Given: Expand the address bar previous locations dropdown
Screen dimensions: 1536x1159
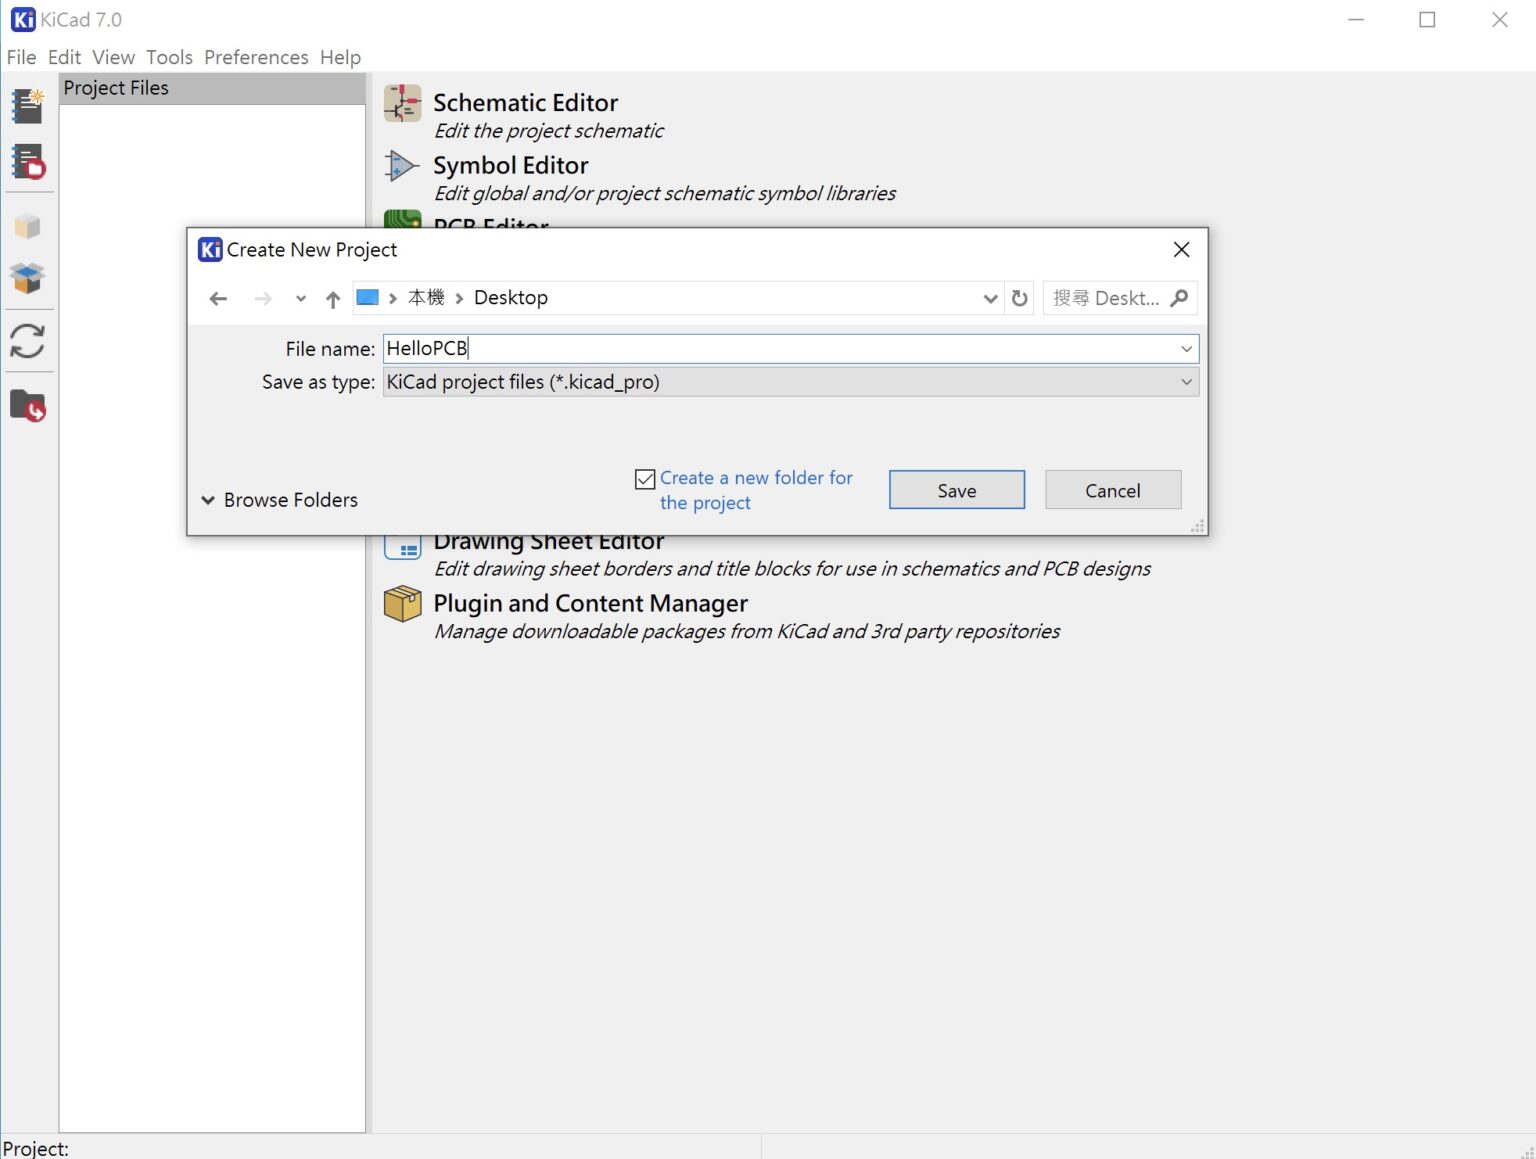Looking at the screenshot, I should [990, 298].
